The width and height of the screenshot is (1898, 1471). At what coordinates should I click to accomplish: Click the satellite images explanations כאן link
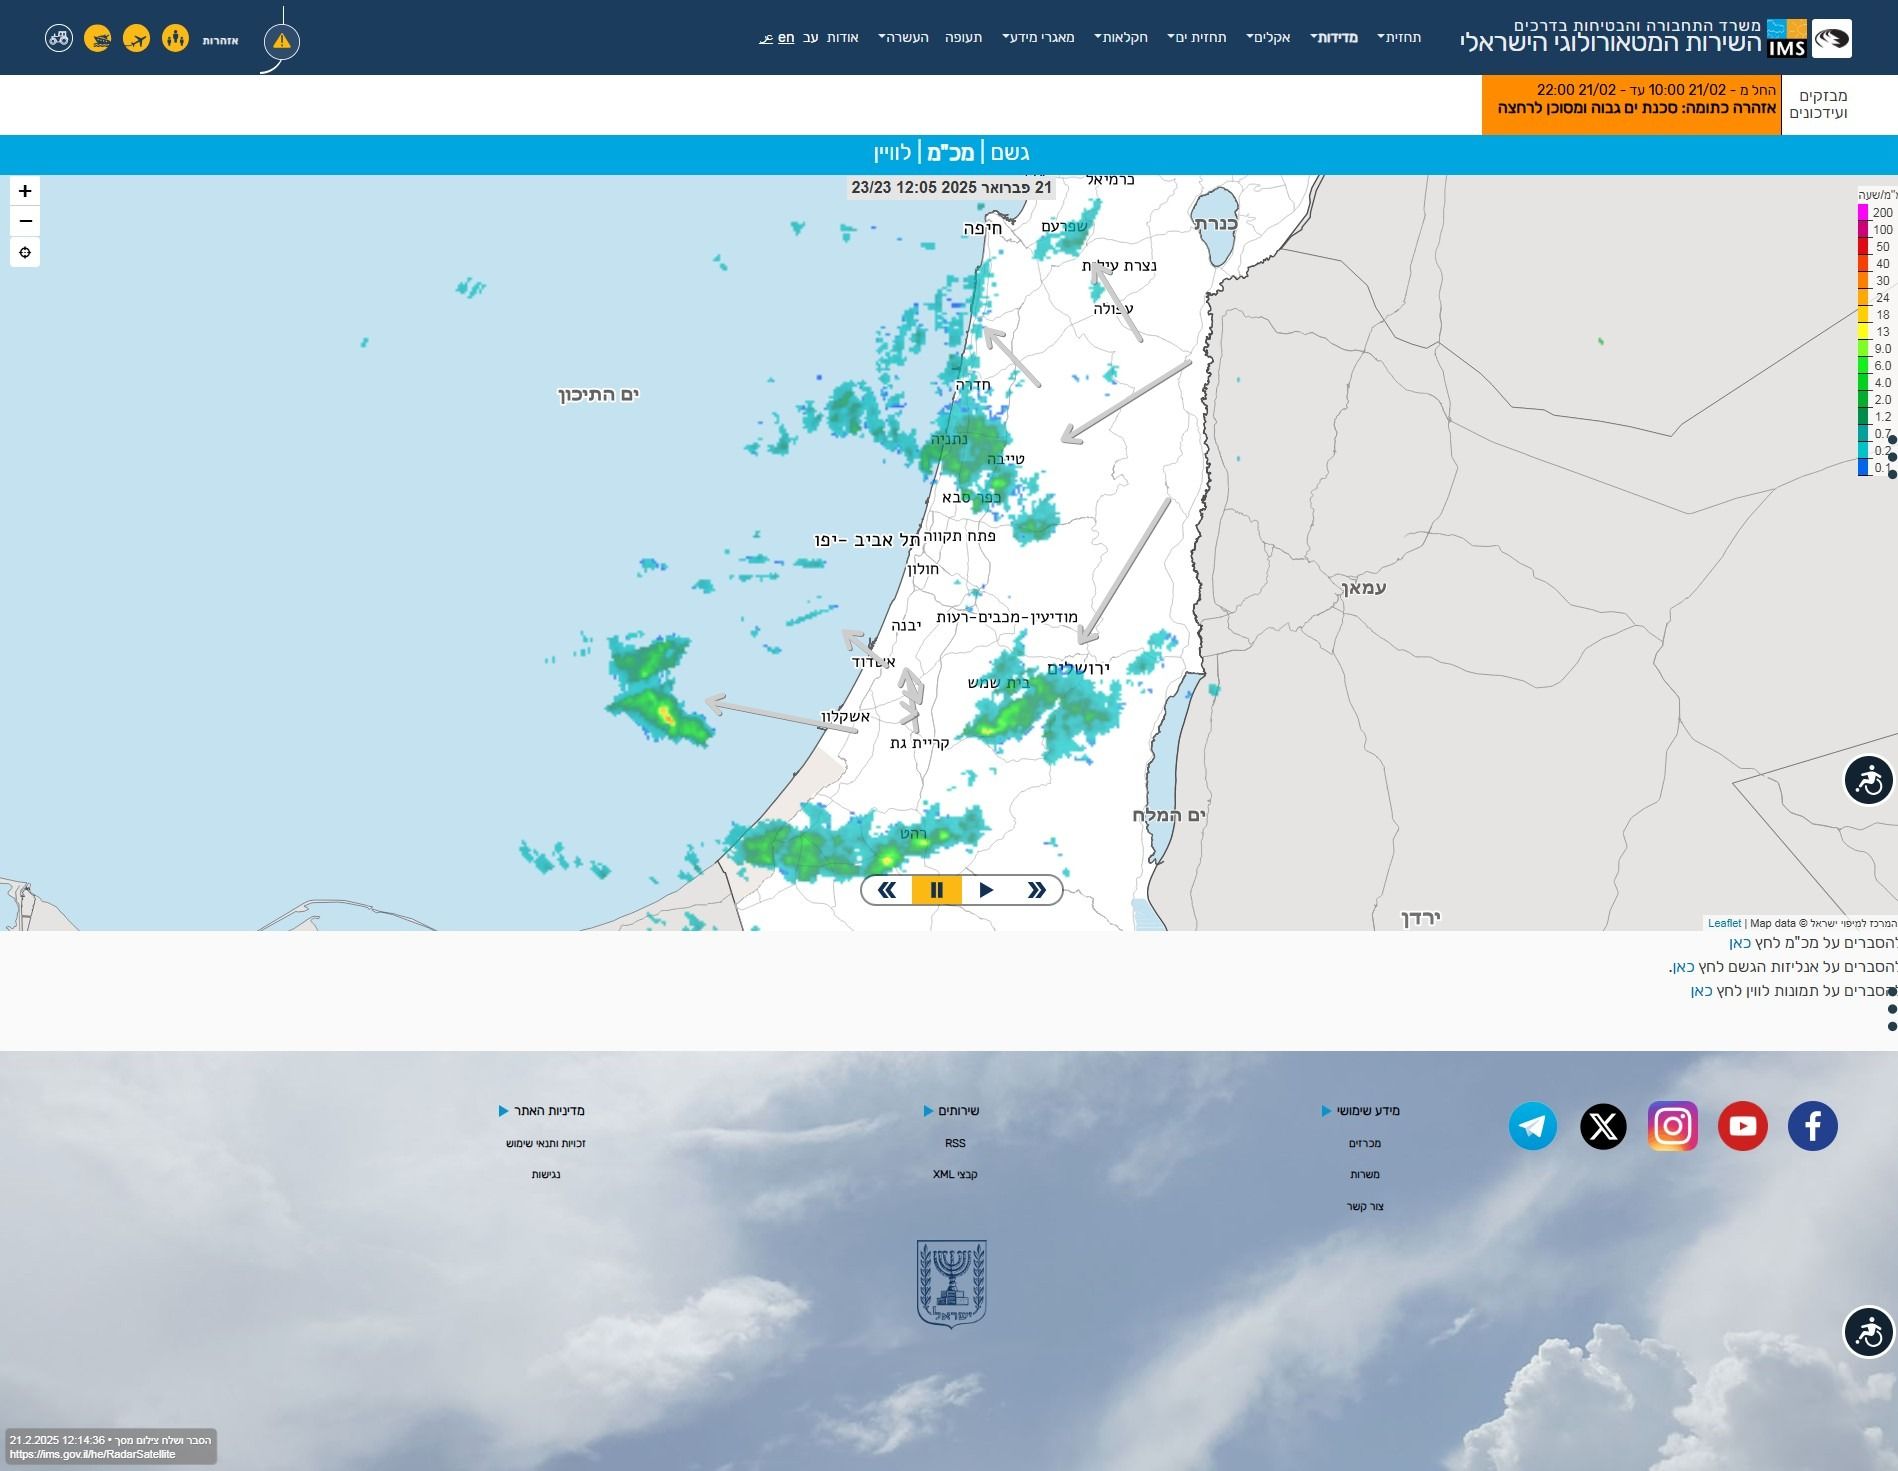tap(1701, 991)
